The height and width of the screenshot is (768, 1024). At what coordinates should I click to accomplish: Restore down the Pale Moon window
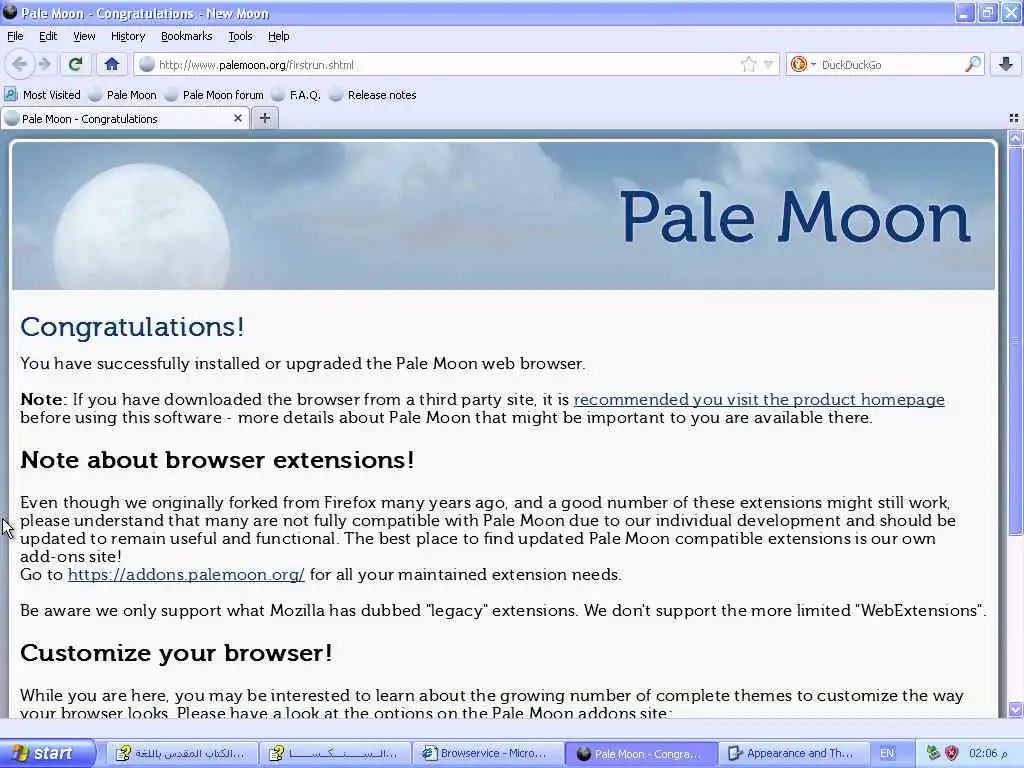[x=988, y=12]
